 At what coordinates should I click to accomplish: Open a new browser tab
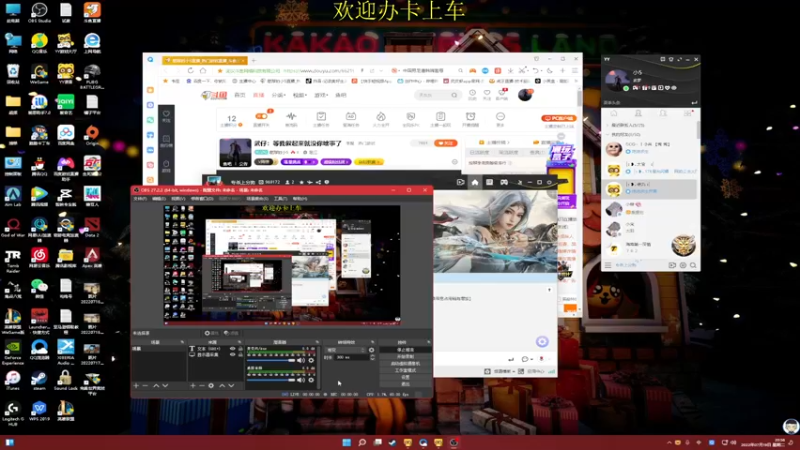[x=254, y=60]
